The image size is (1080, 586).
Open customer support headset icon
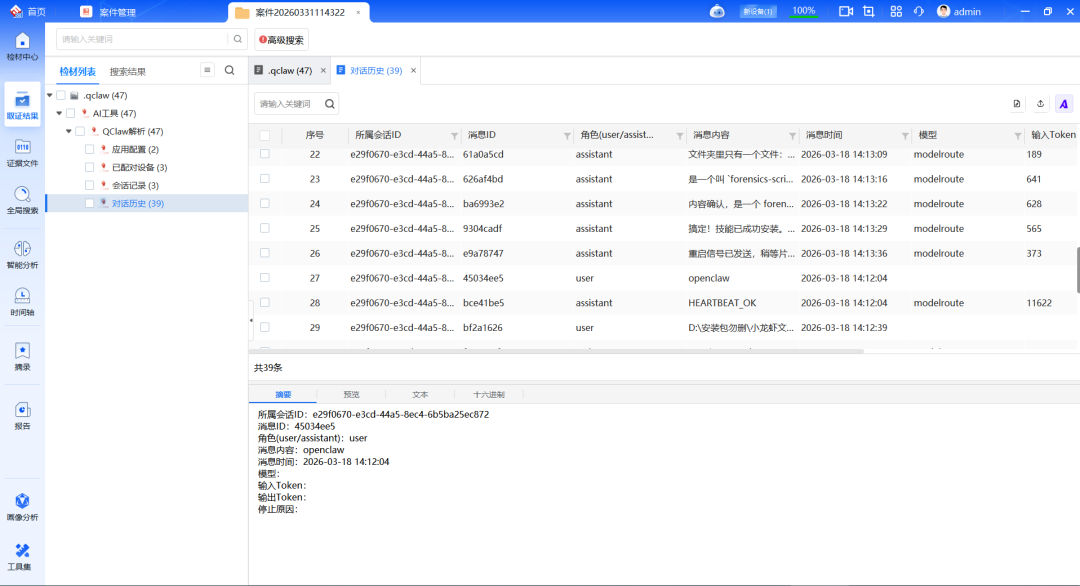[919, 12]
